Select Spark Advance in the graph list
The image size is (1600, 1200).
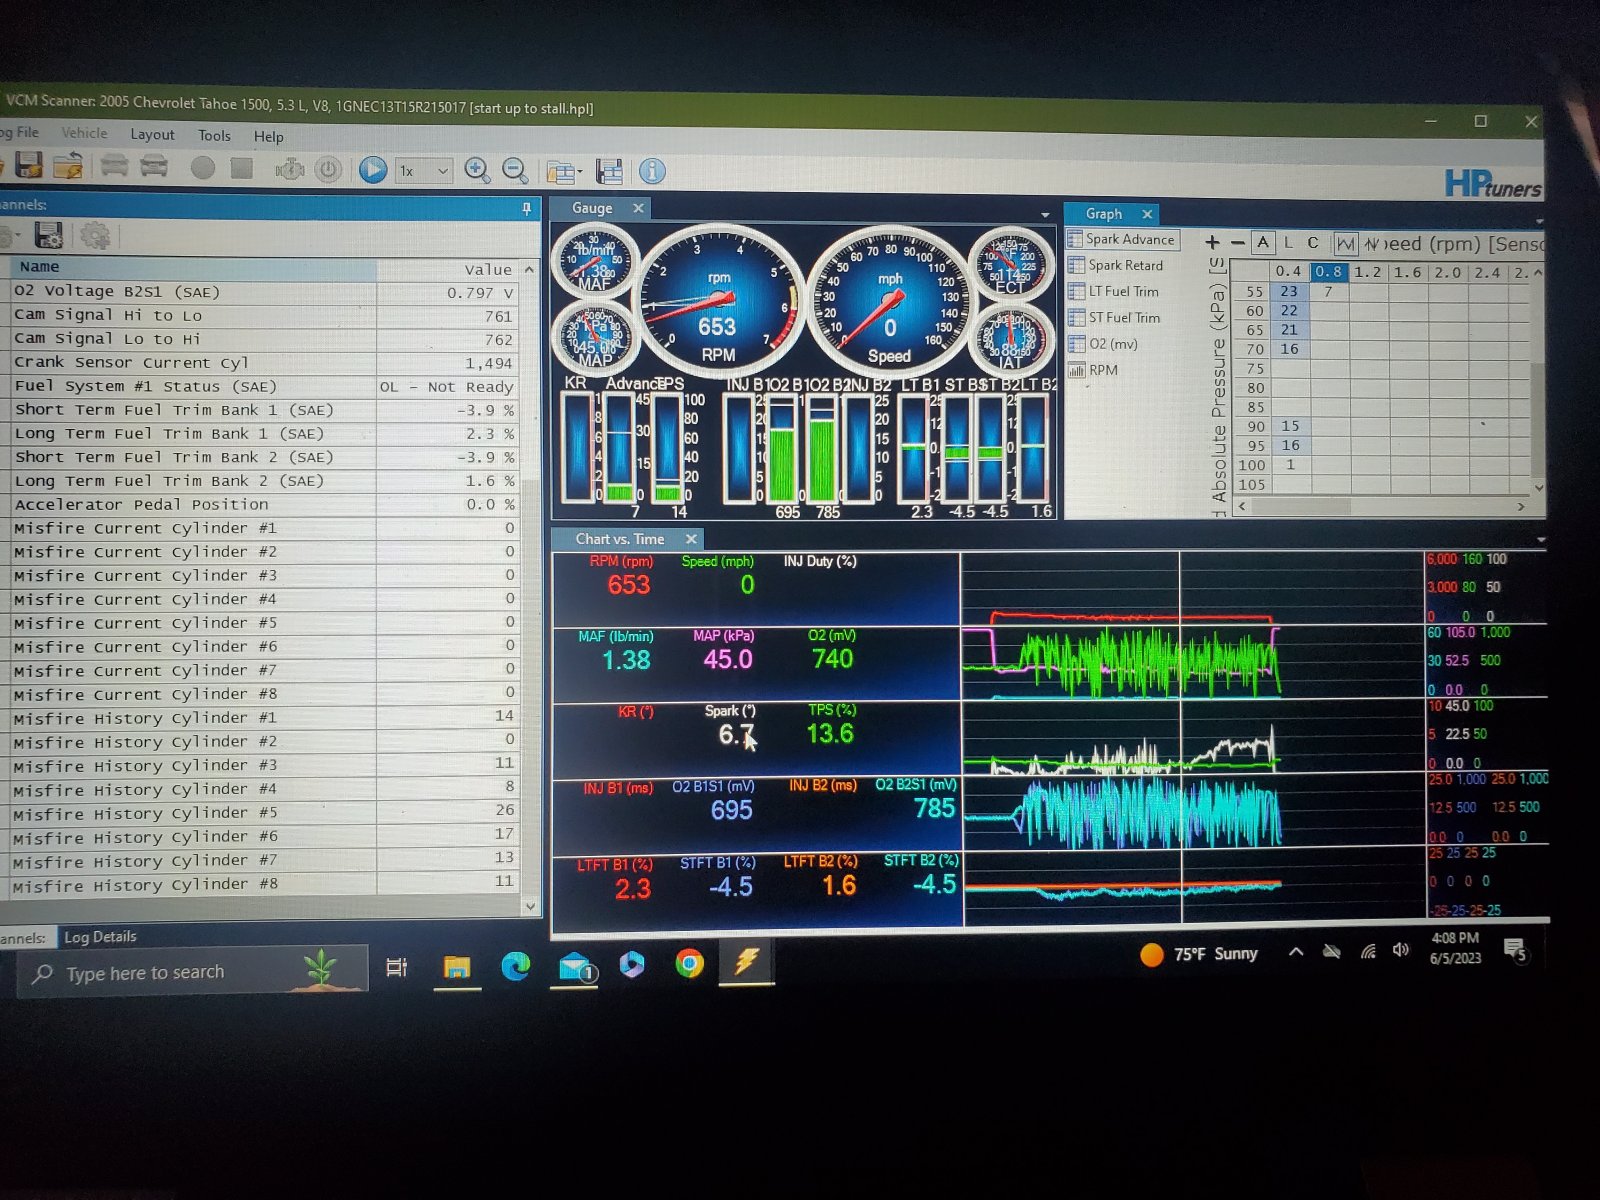click(1122, 239)
